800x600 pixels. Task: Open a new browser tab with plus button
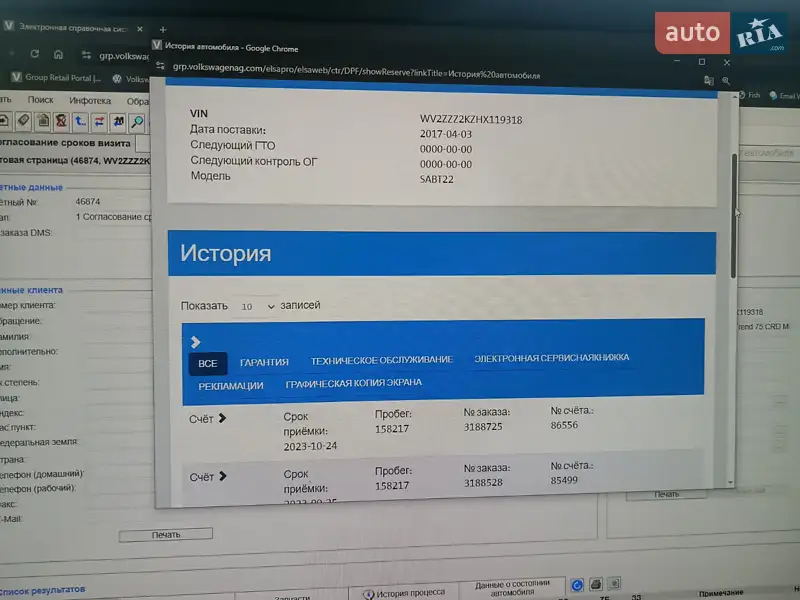[x=163, y=30]
